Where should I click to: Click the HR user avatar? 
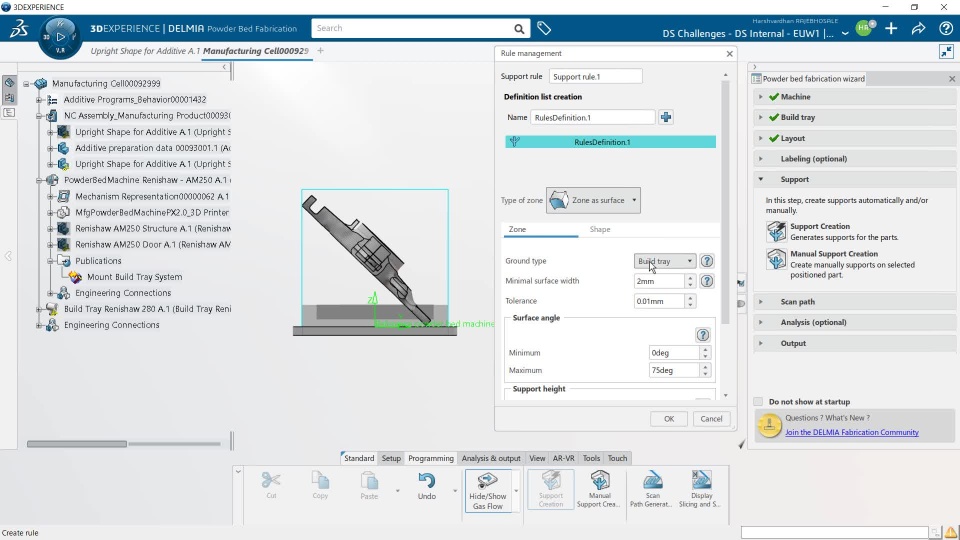(864, 28)
